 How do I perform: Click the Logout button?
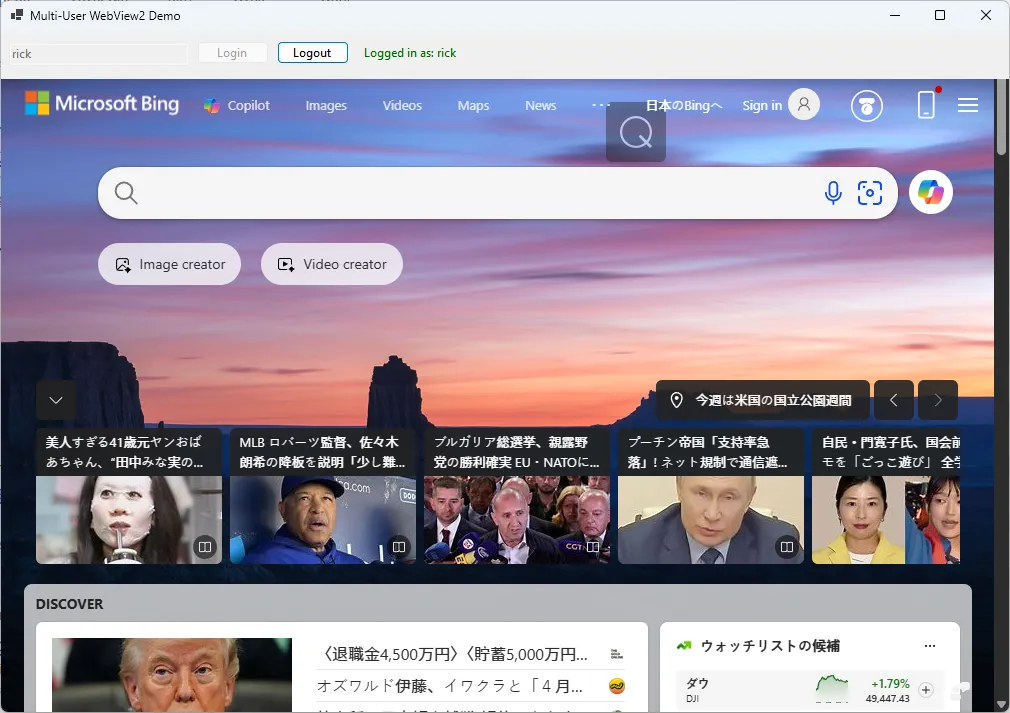tap(312, 53)
